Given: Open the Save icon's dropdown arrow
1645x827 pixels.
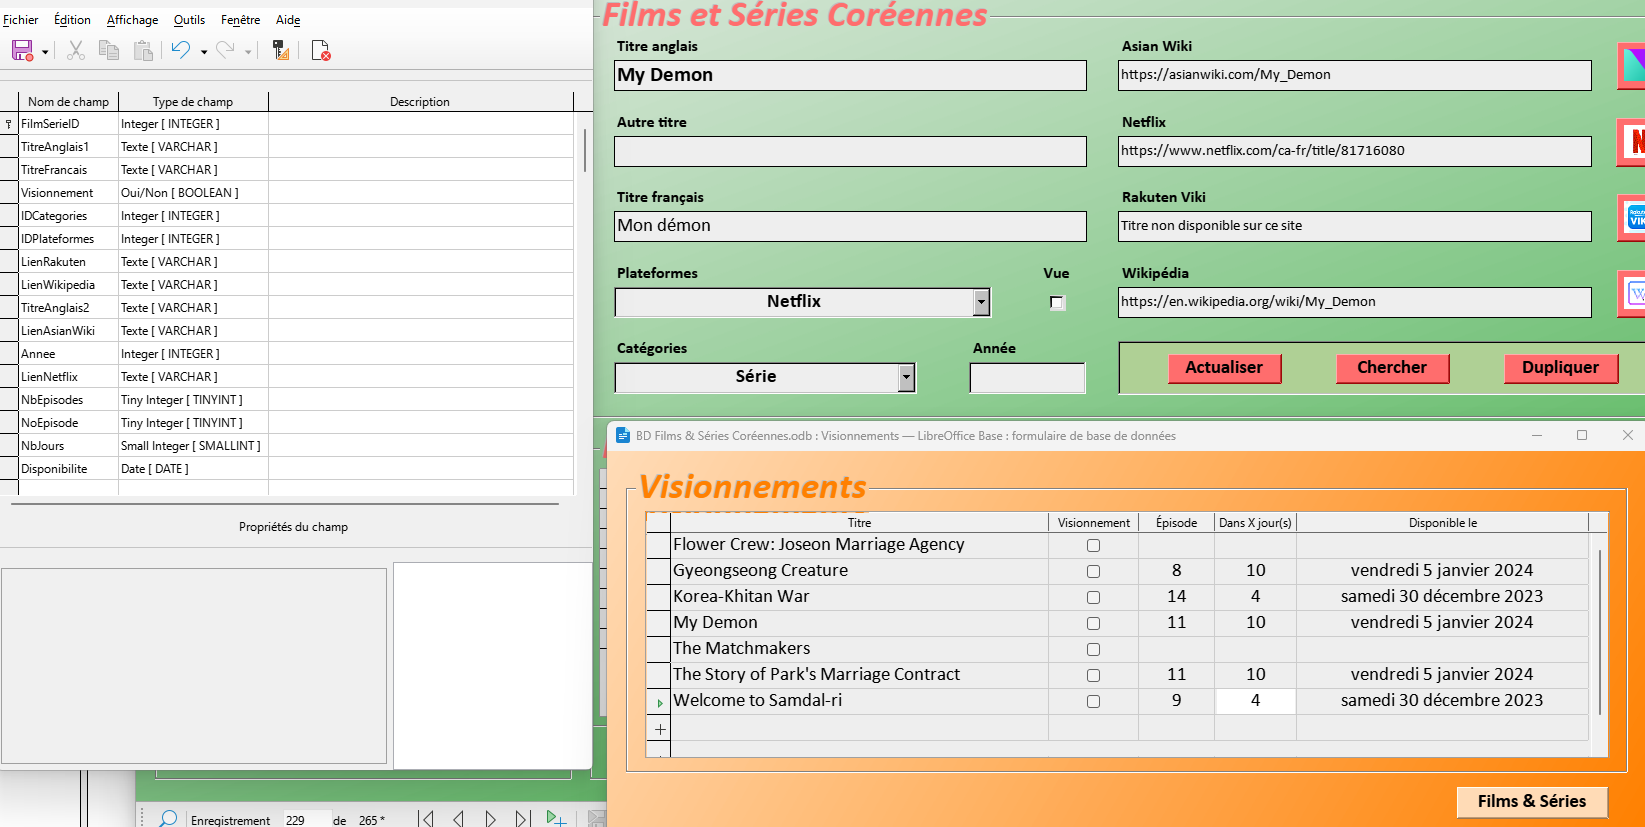Looking at the screenshot, I should coord(45,52).
